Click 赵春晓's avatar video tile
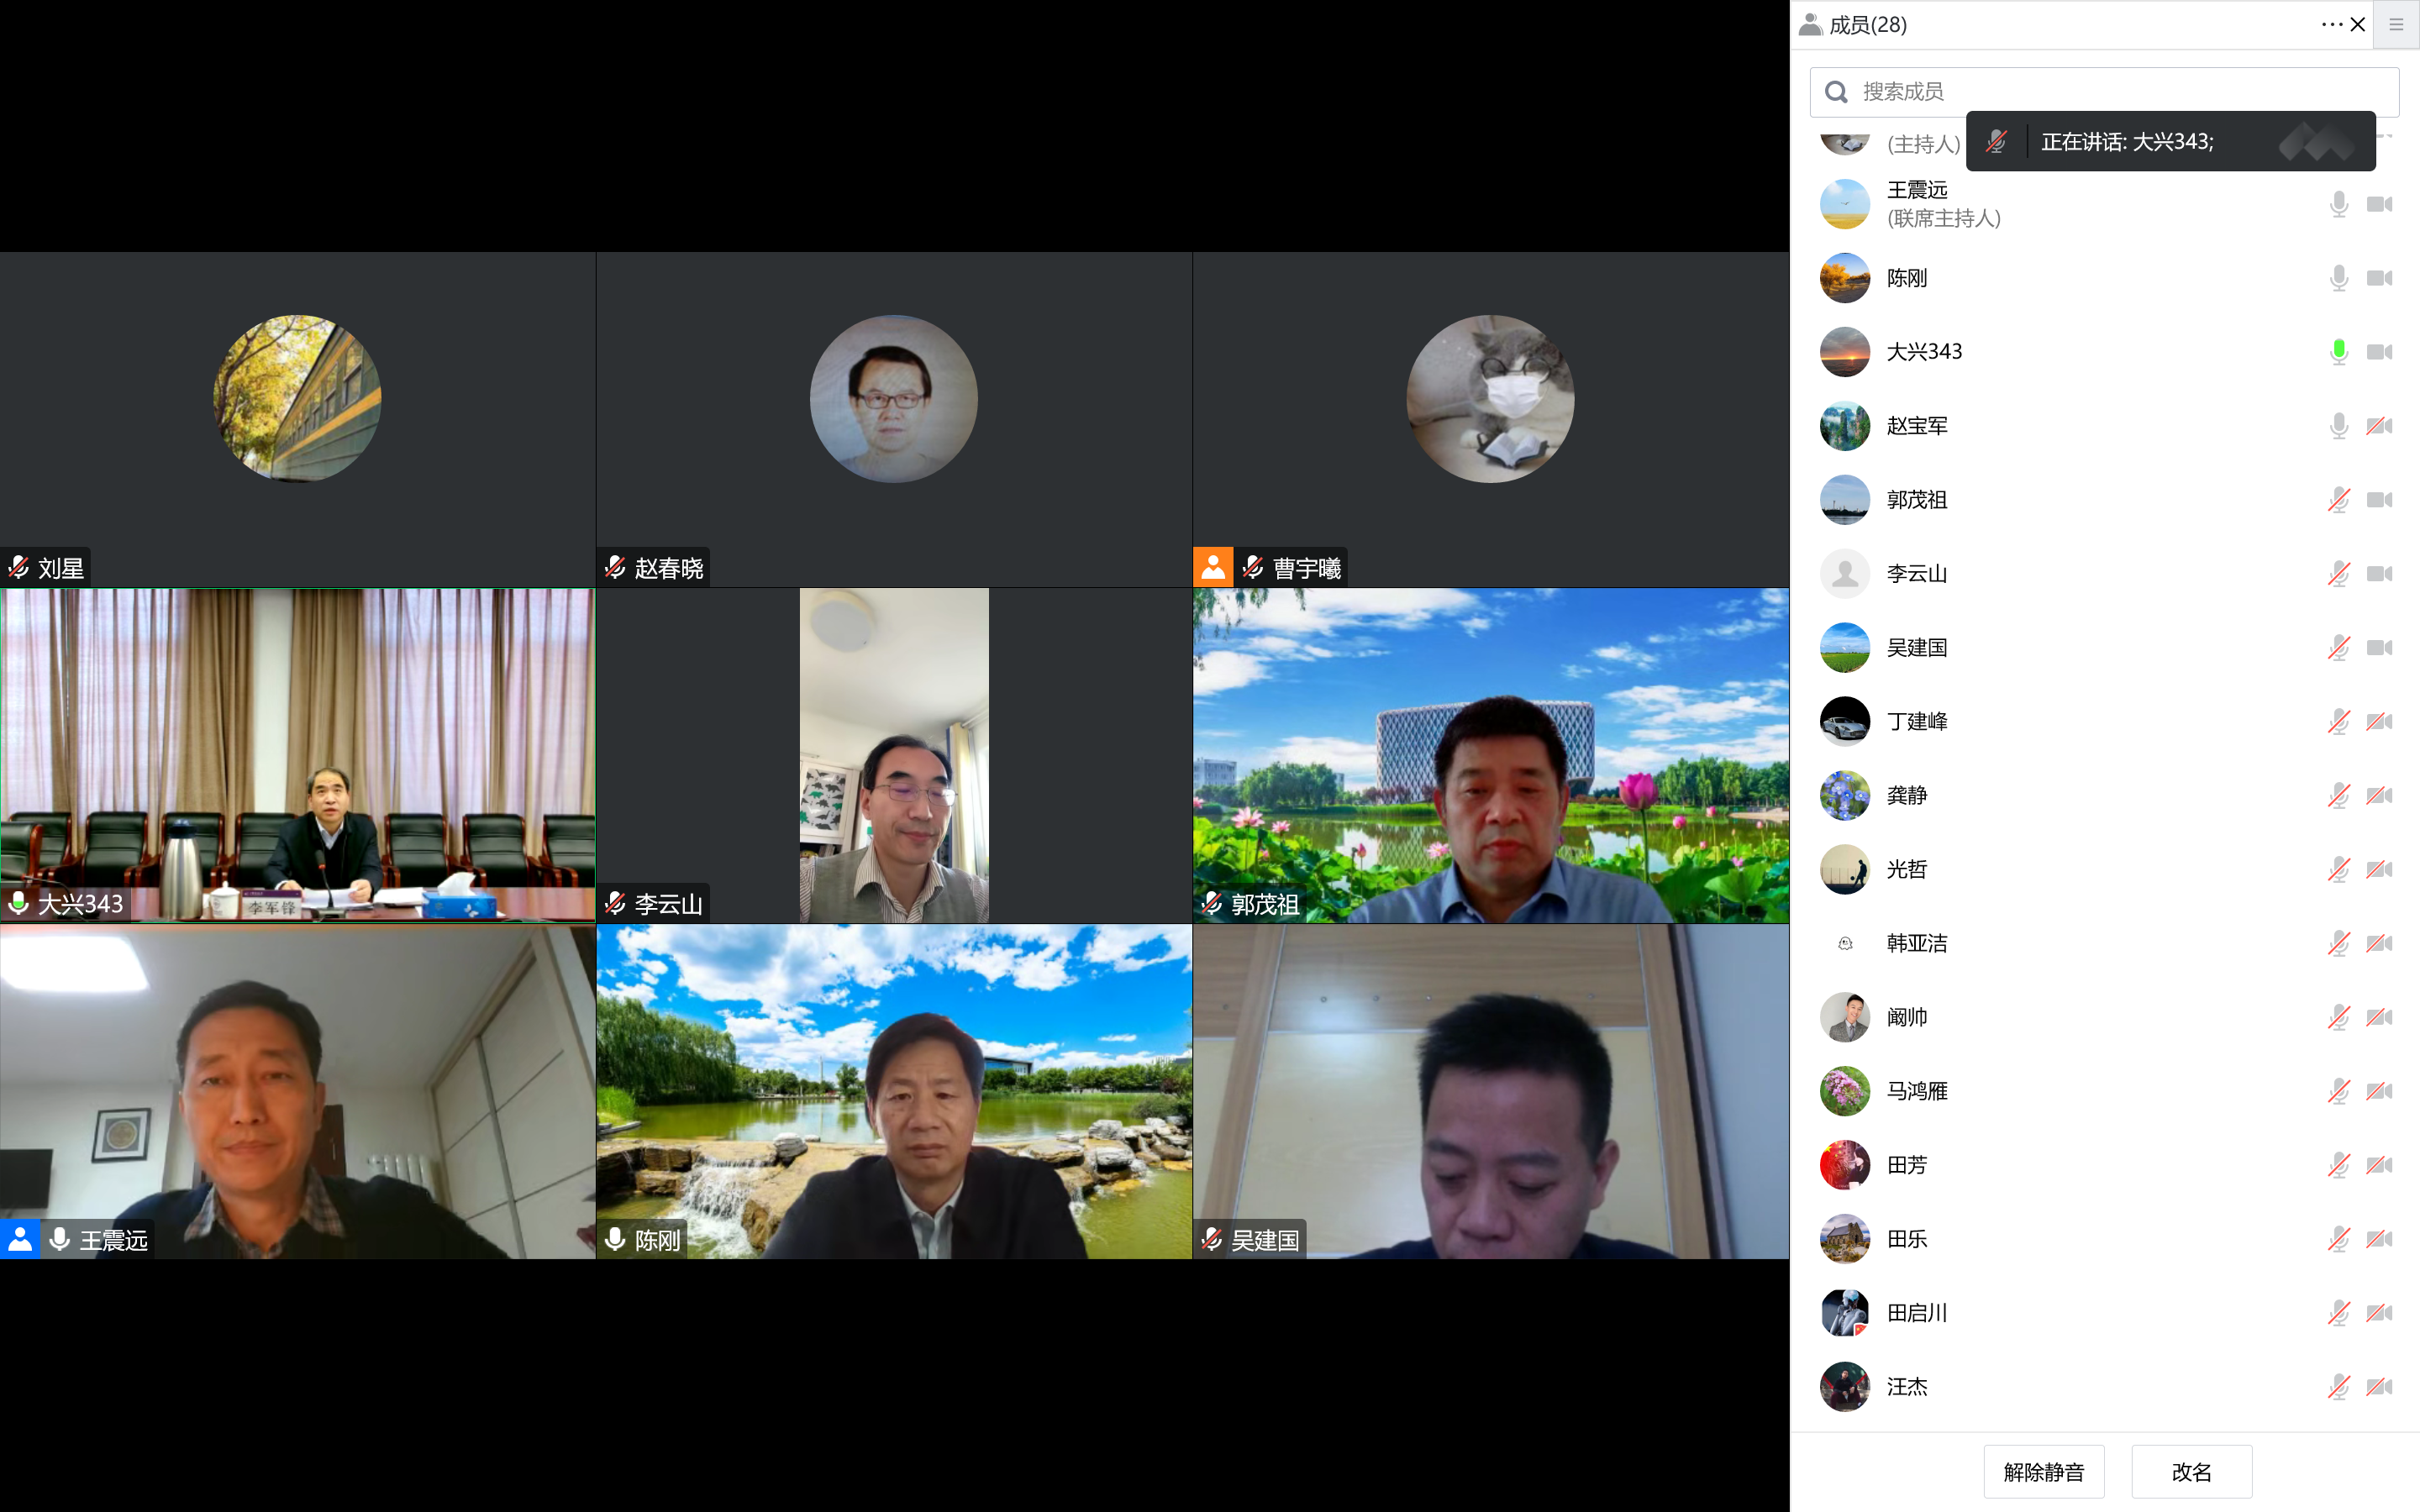2420x1512 pixels. point(893,400)
